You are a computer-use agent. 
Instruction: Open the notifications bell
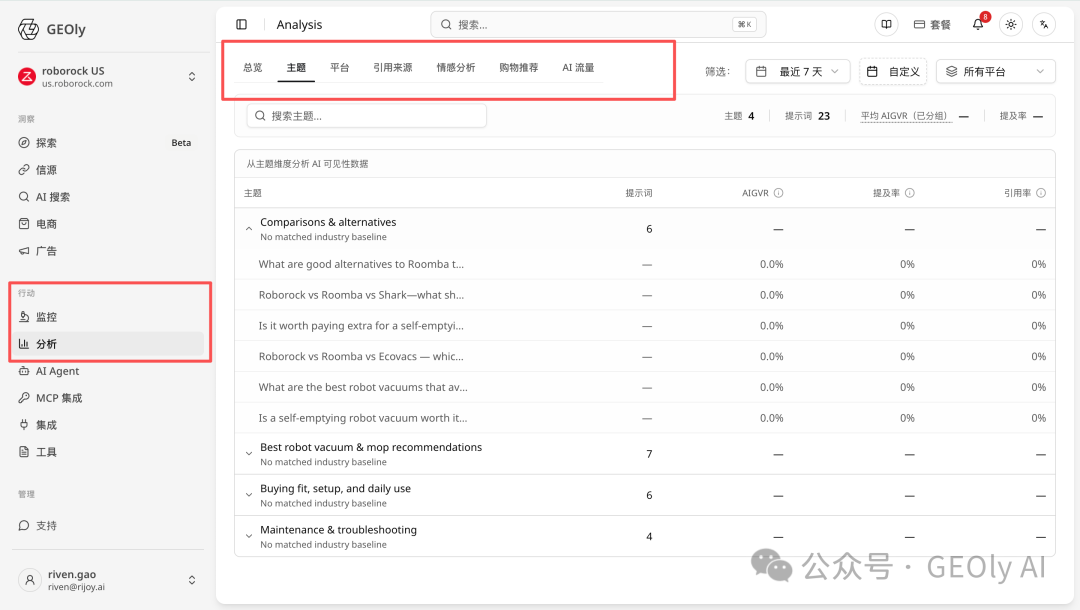[x=977, y=25]
